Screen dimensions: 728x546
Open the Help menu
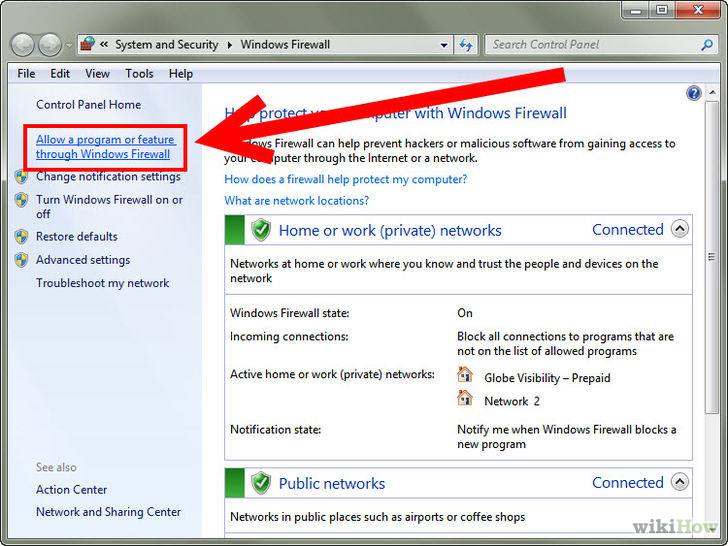(x=181, y=74)
